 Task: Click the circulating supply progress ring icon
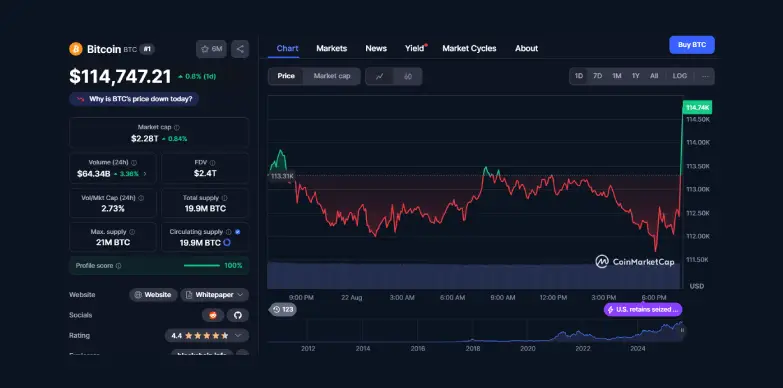click(x=227, y=243)
